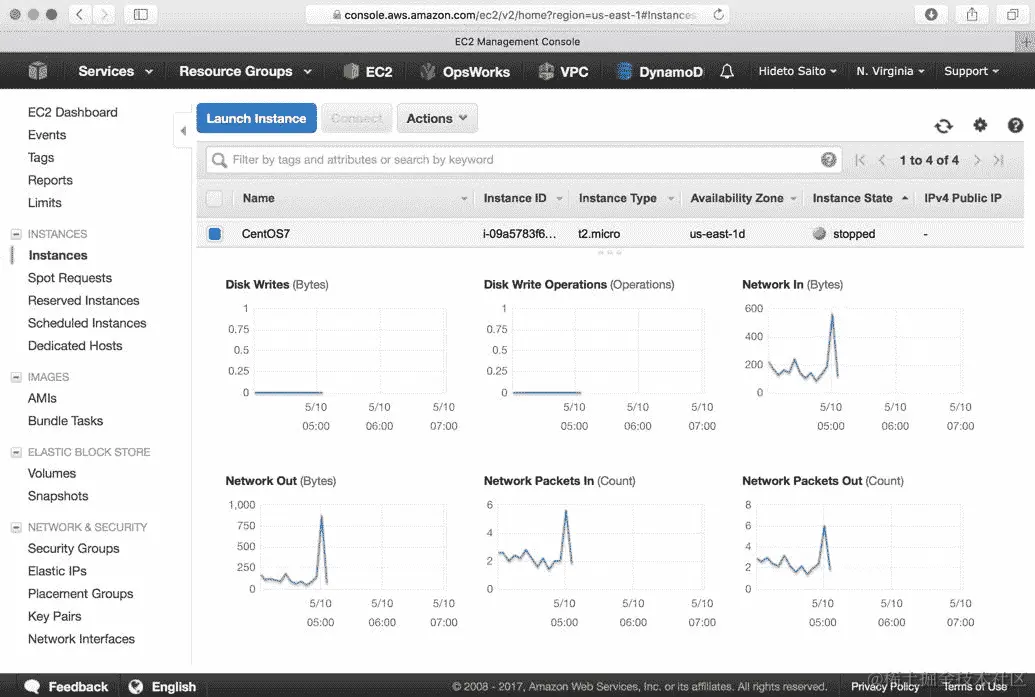Click the Launch Instance button
The width and height of the screenshot is (1035, 697).
click(256, 118)
